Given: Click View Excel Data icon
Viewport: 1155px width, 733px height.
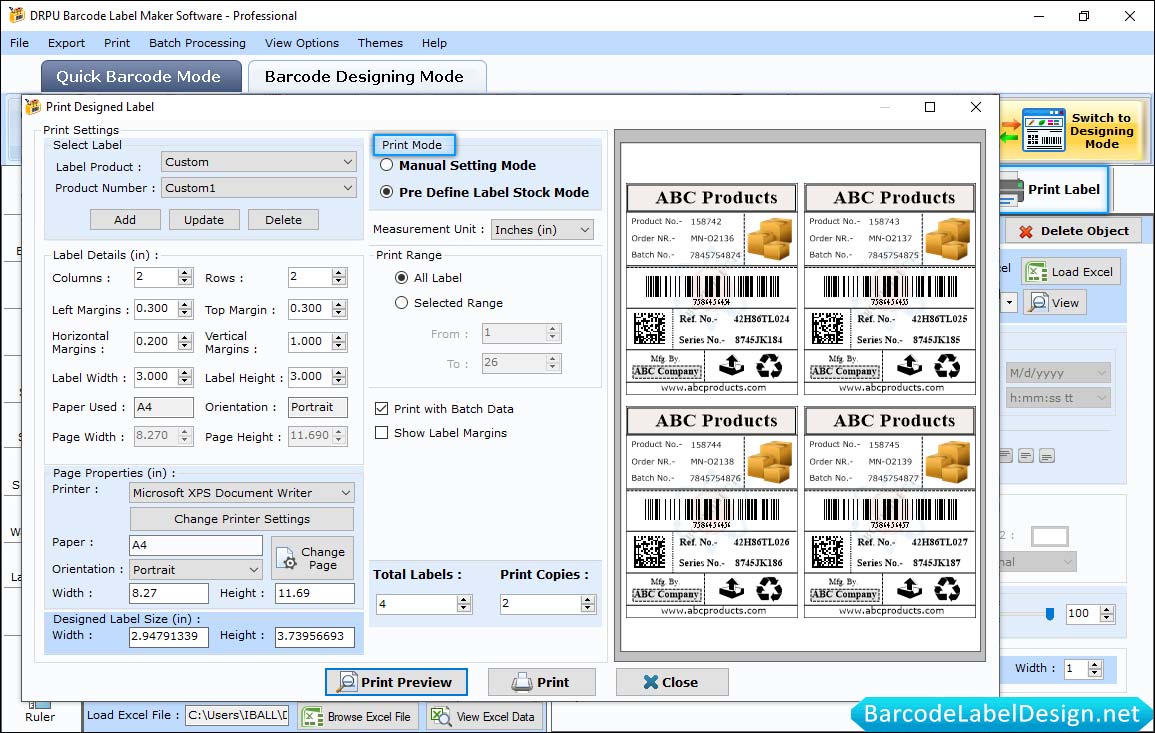Looking at the screenshot, I should pos(440,717).
